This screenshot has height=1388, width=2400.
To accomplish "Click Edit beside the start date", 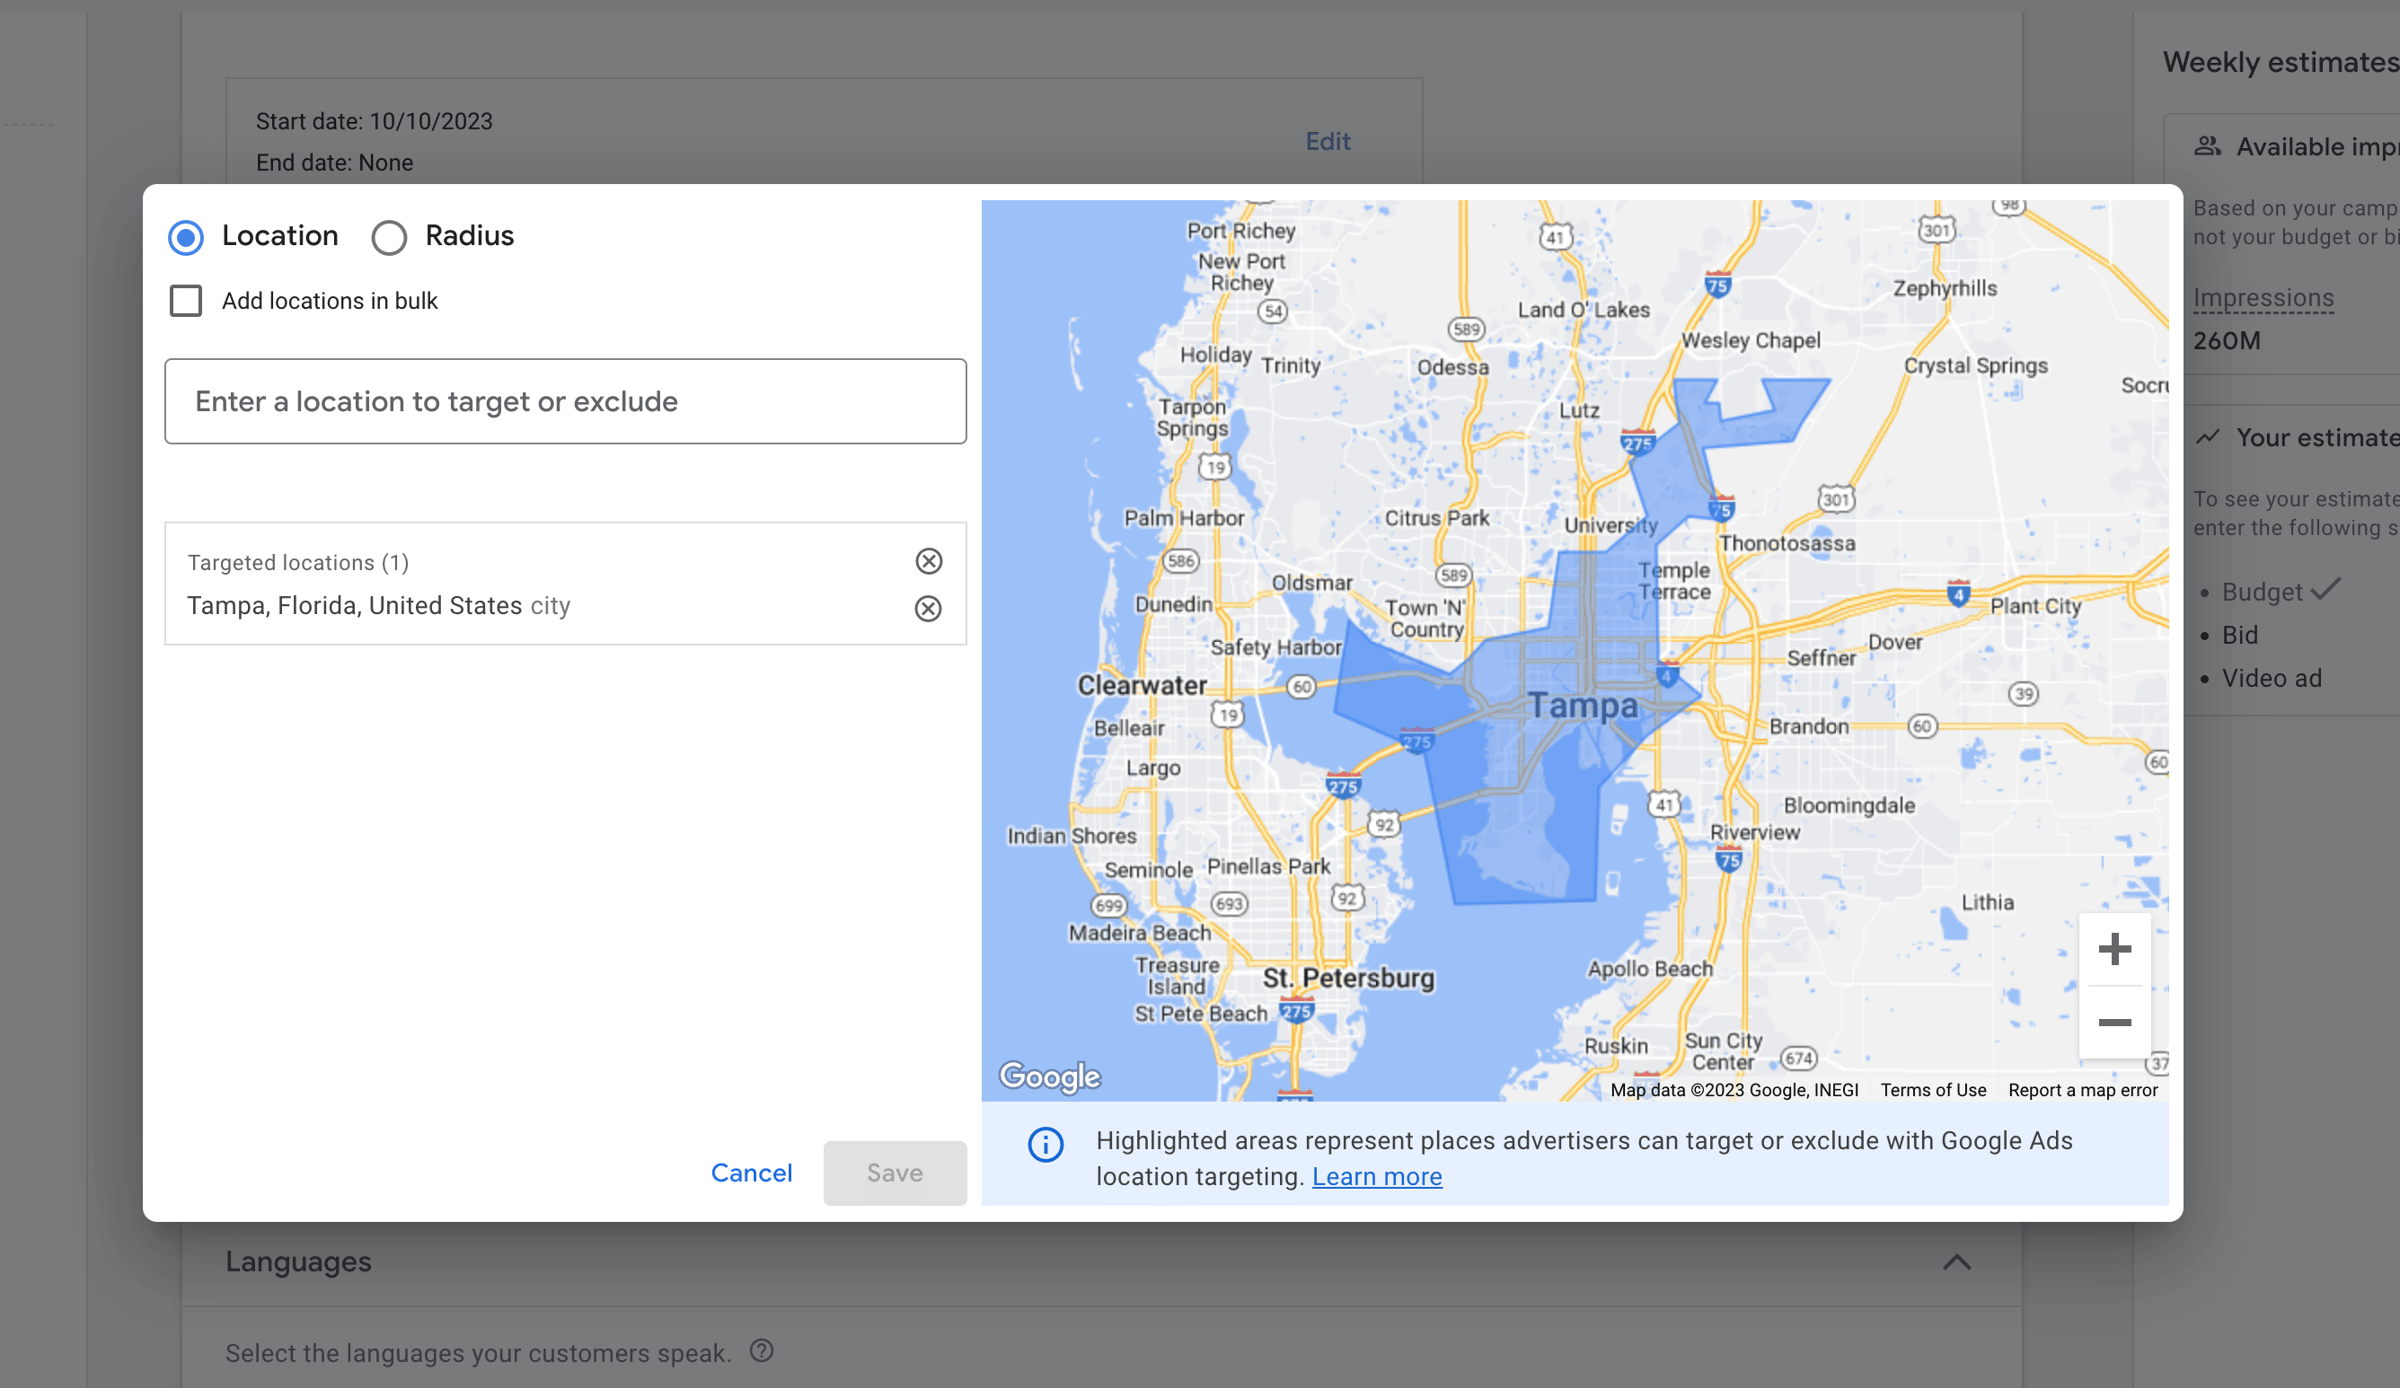I will pos(1327,141).
